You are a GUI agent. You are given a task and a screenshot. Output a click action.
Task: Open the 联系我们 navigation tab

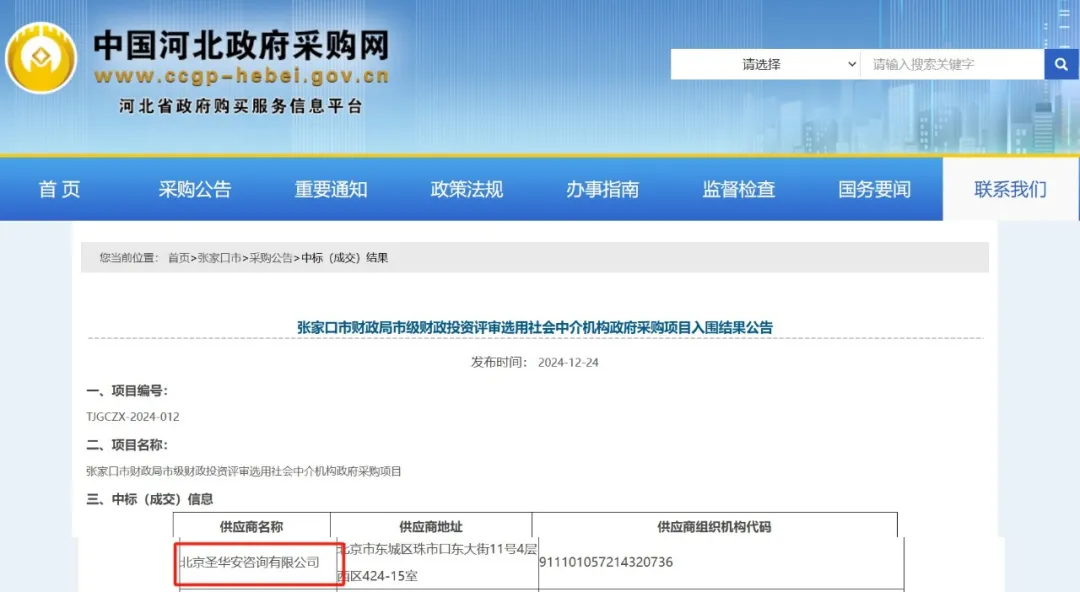click(1010, 190)
